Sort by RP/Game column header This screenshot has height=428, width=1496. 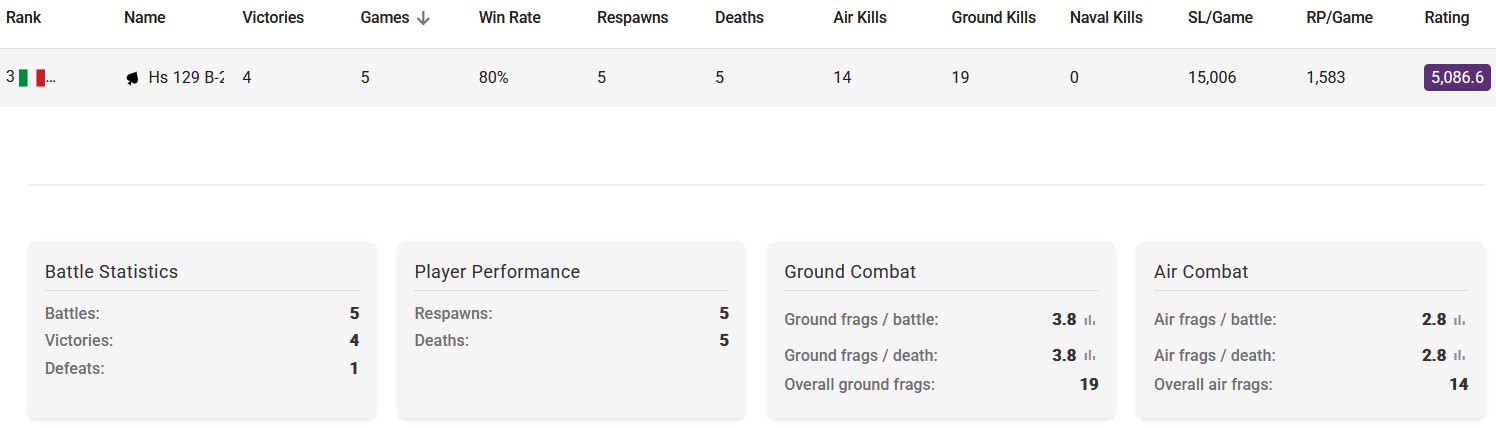tap(1339, 18)
